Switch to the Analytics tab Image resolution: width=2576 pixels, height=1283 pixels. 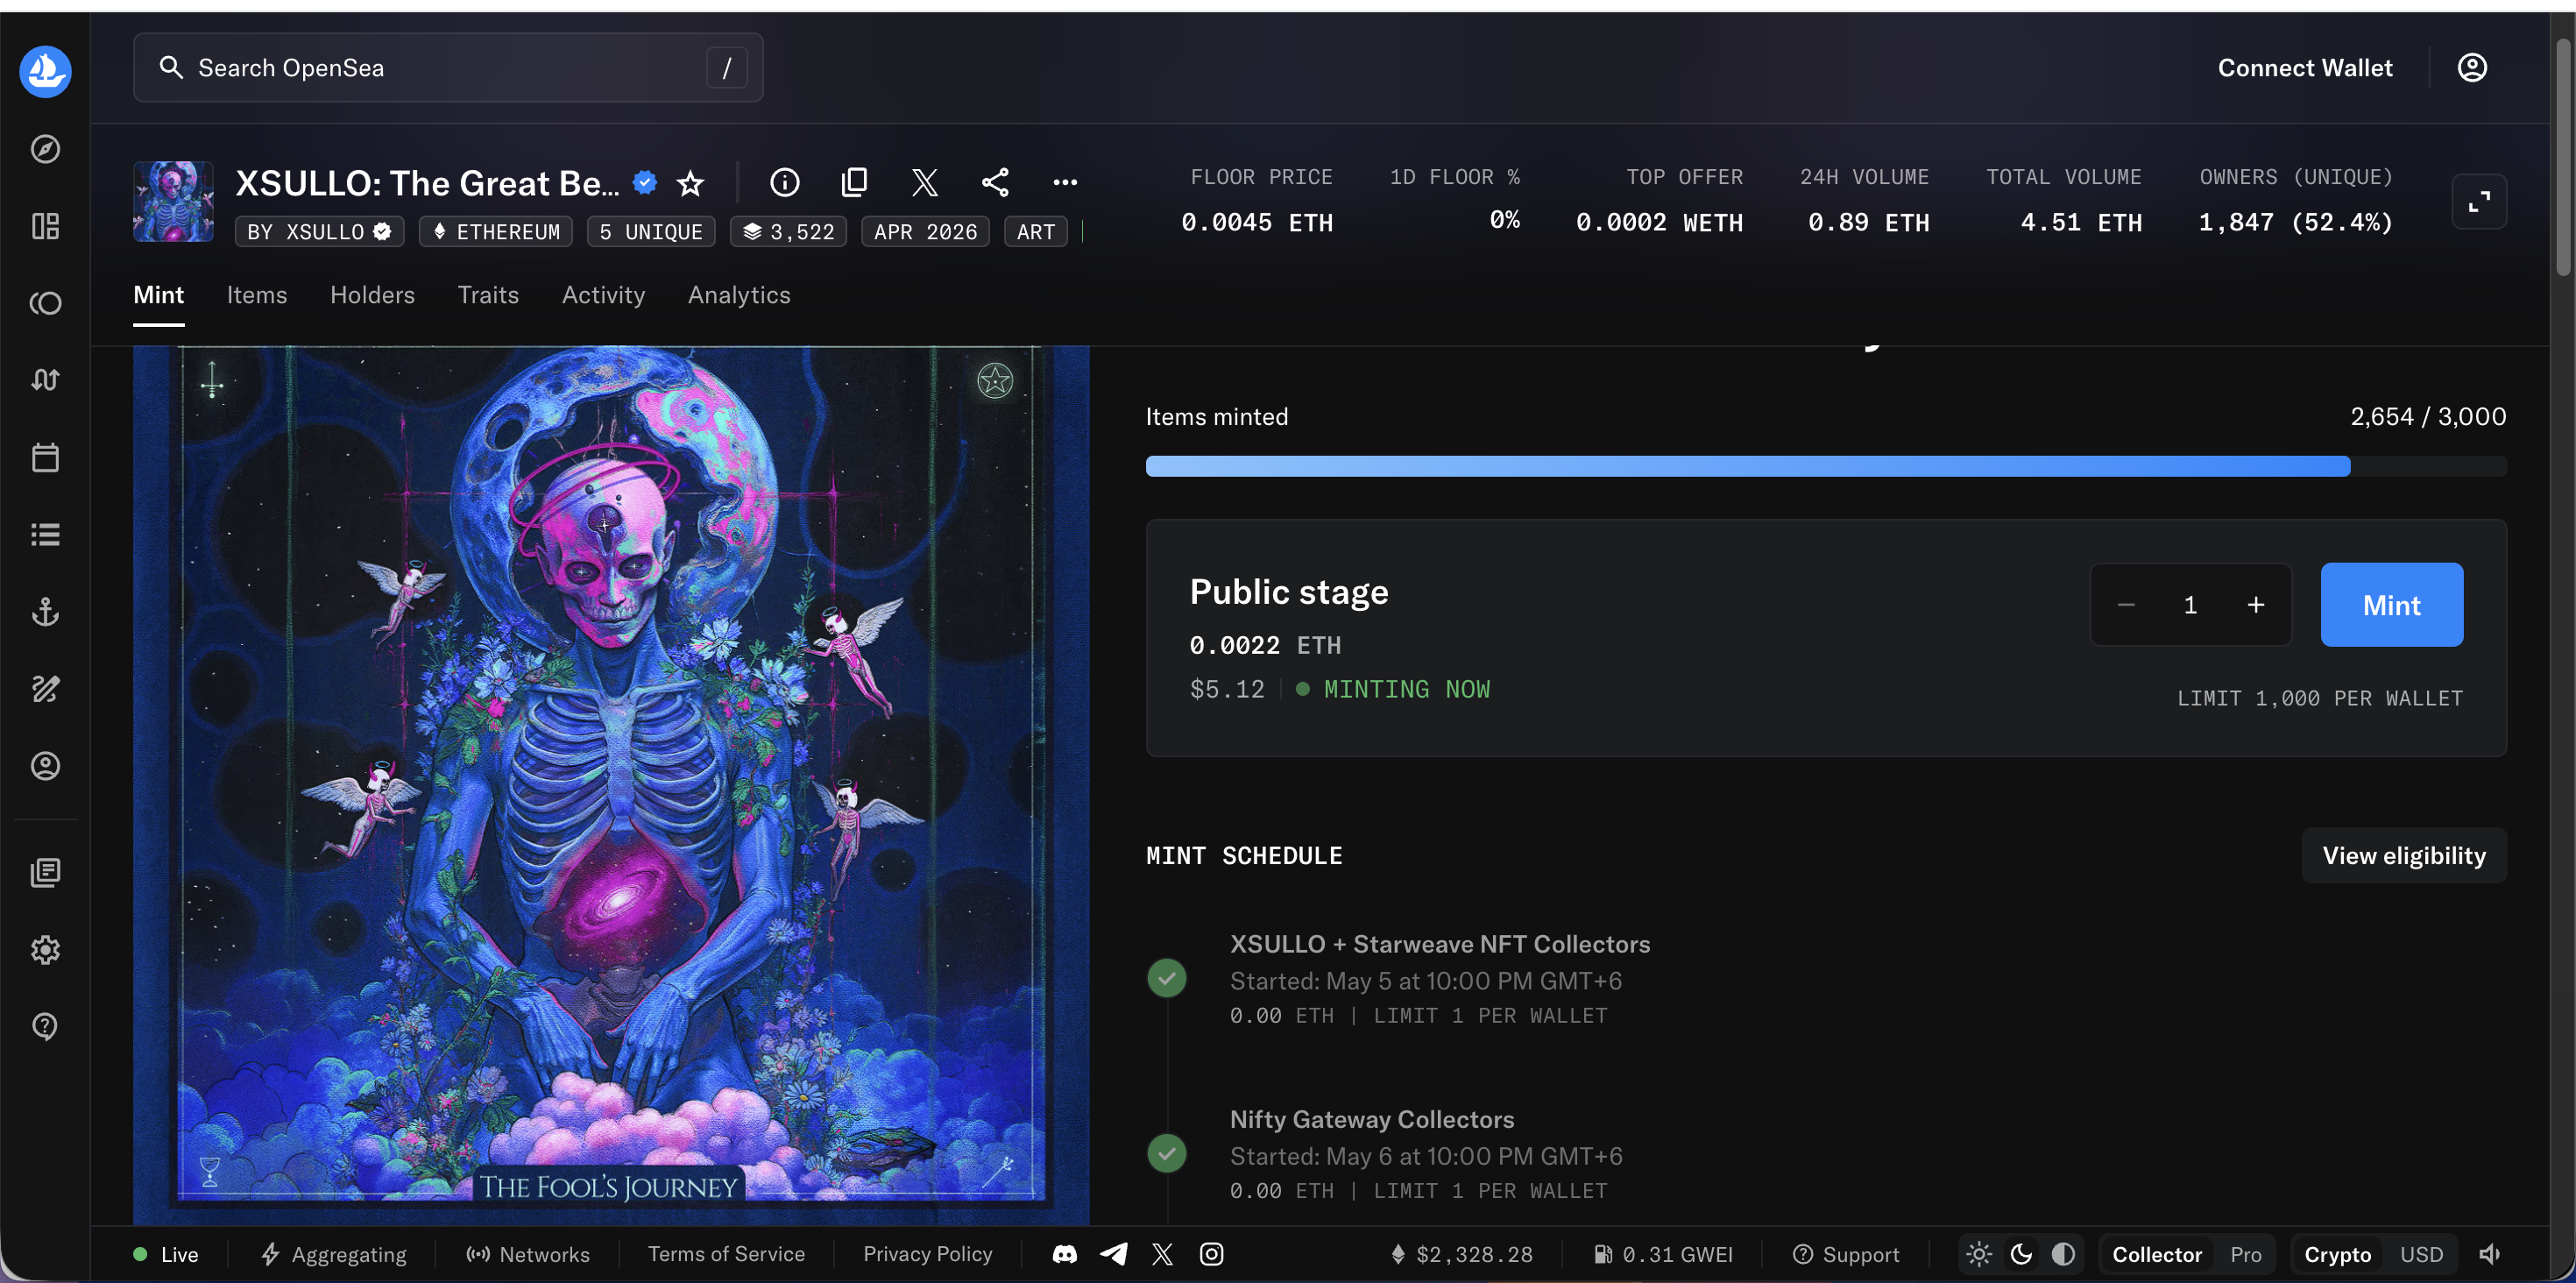[739, 295]
